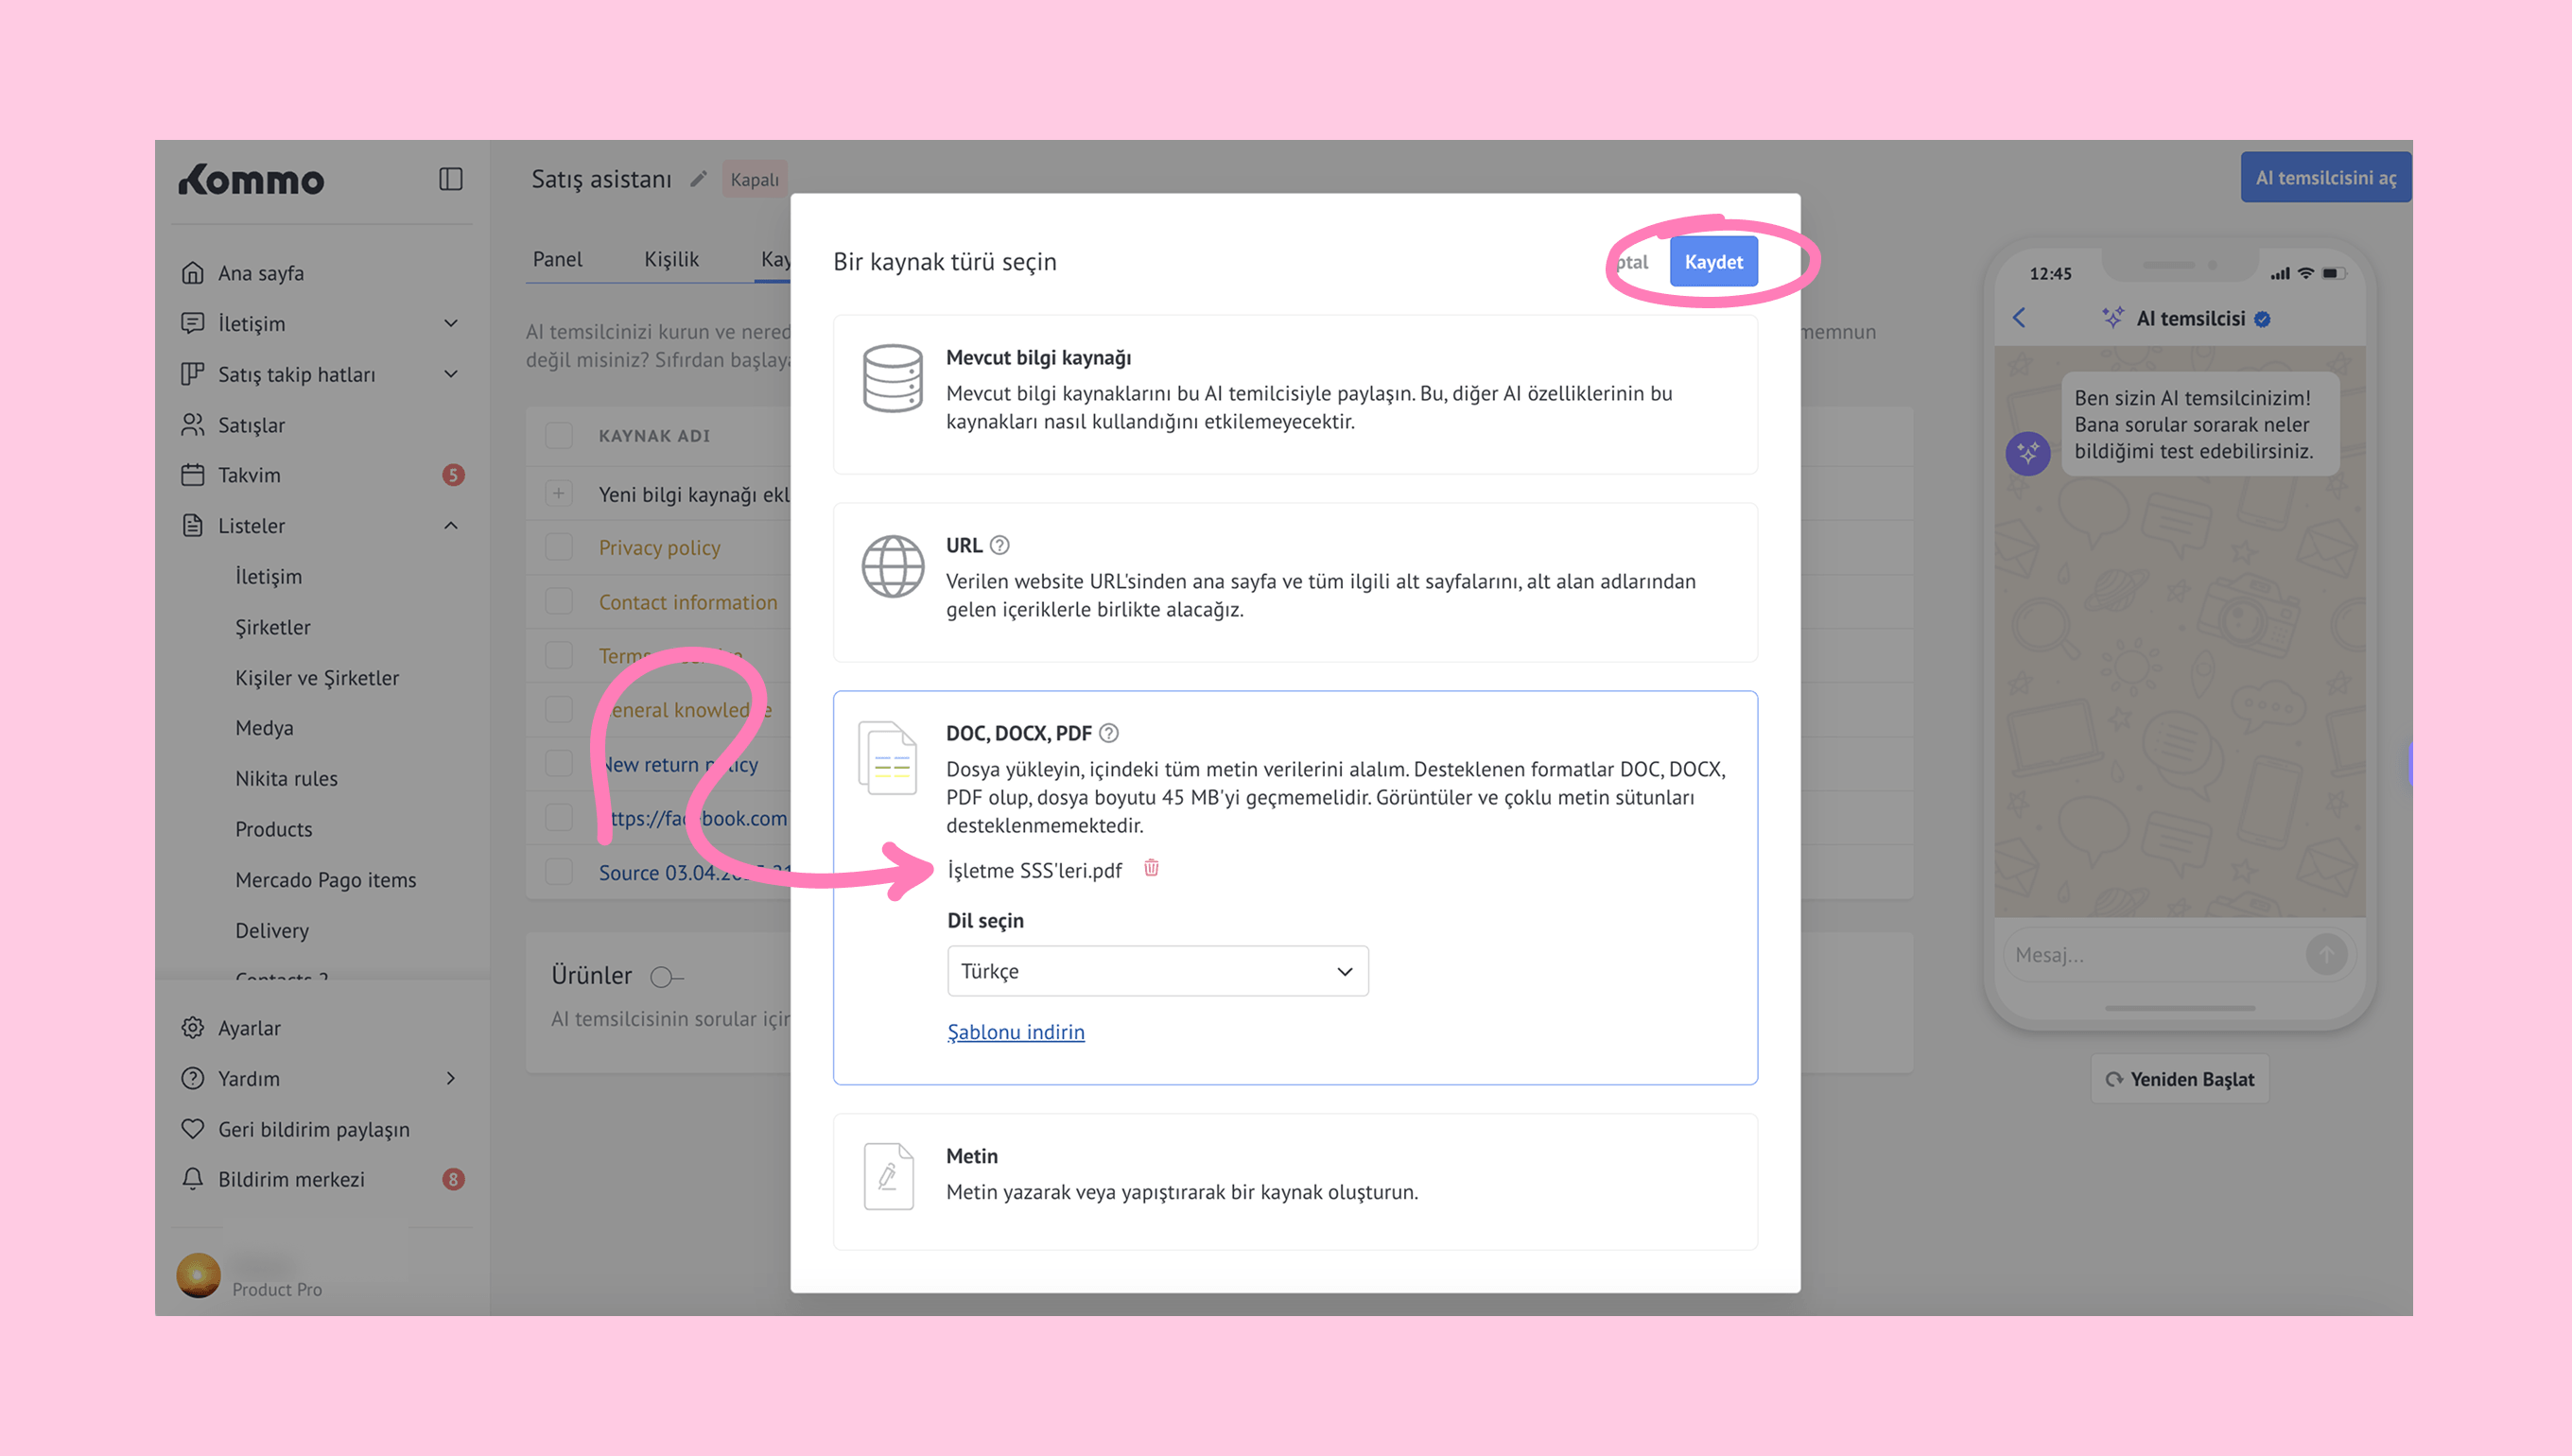
Task: Open Ayarlar gear in sidebar
Action: 193,1028
